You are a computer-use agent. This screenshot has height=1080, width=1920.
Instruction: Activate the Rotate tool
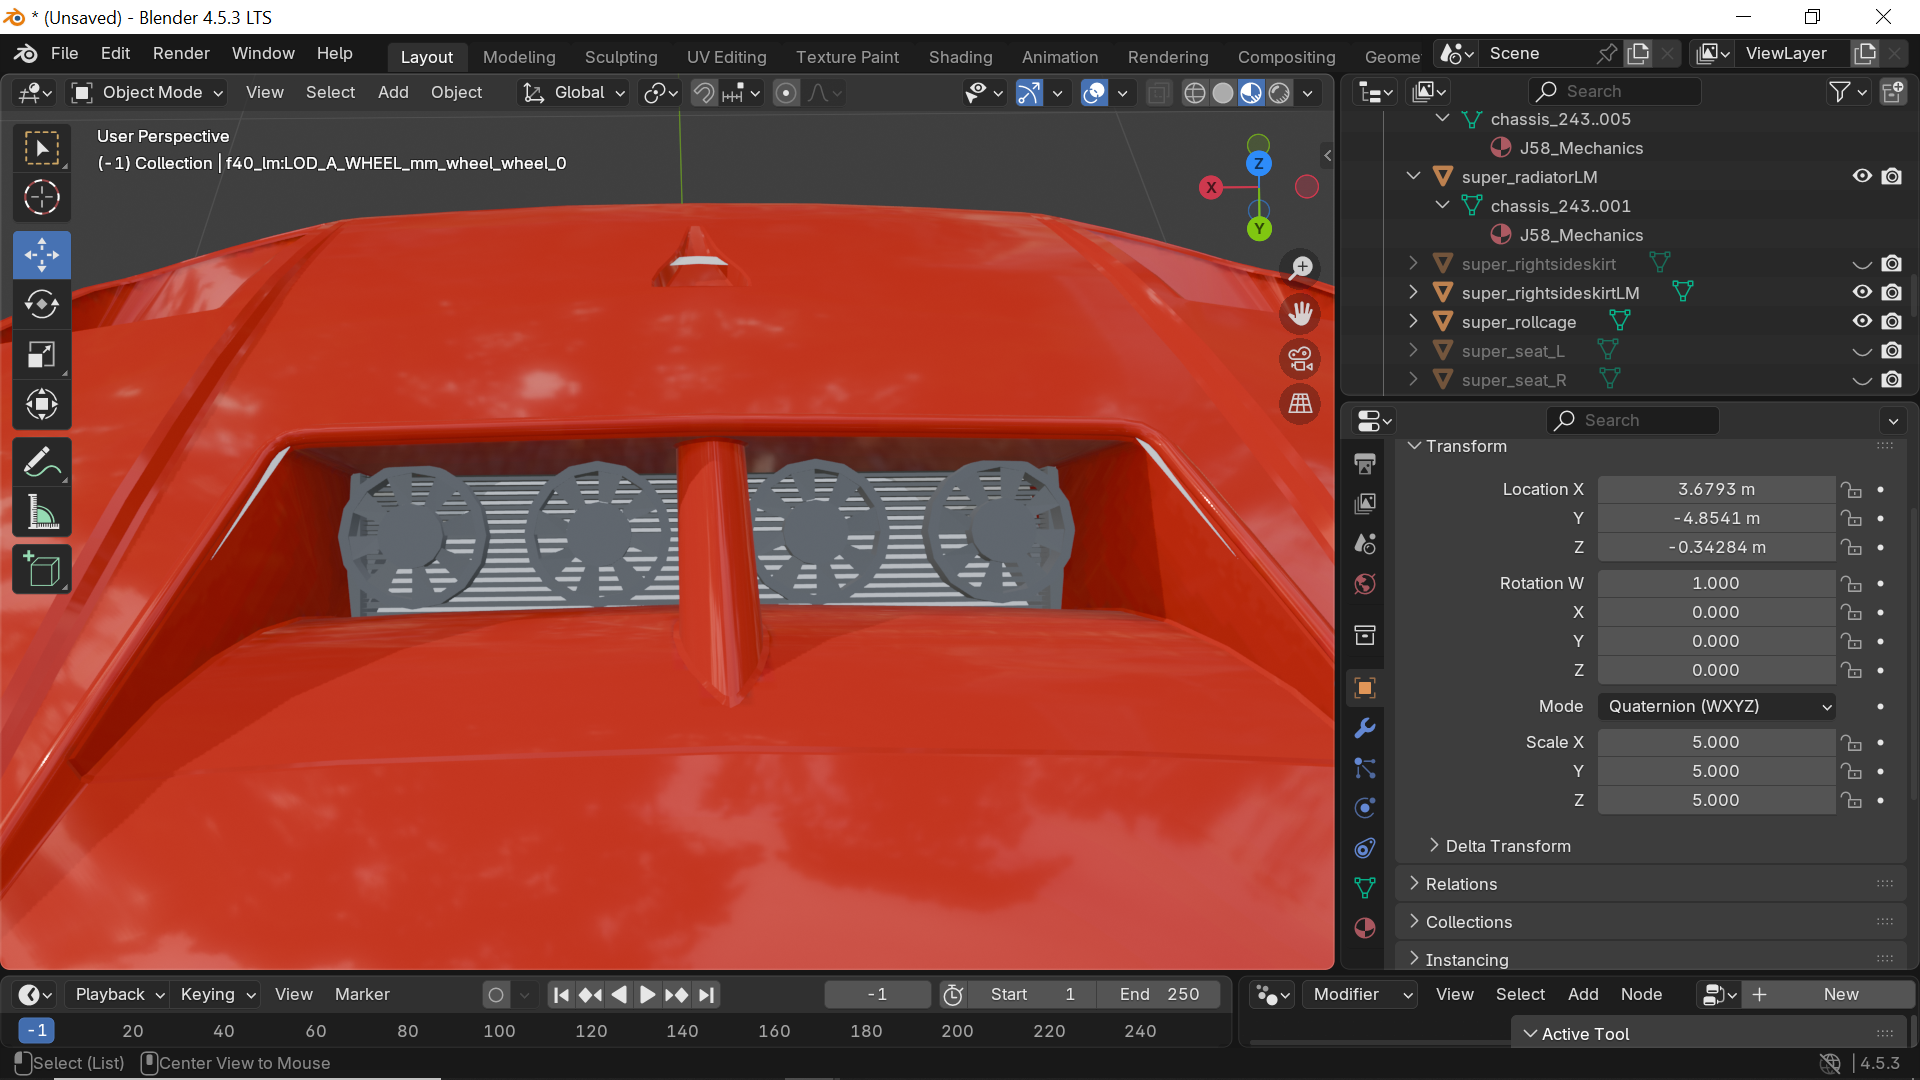pos(41,304)
